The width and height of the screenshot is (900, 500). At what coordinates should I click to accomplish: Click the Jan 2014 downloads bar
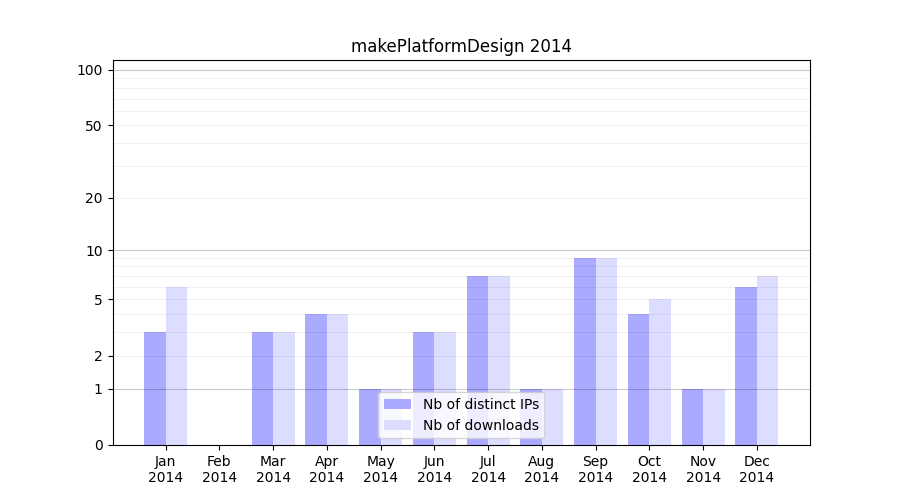point(177,366)
